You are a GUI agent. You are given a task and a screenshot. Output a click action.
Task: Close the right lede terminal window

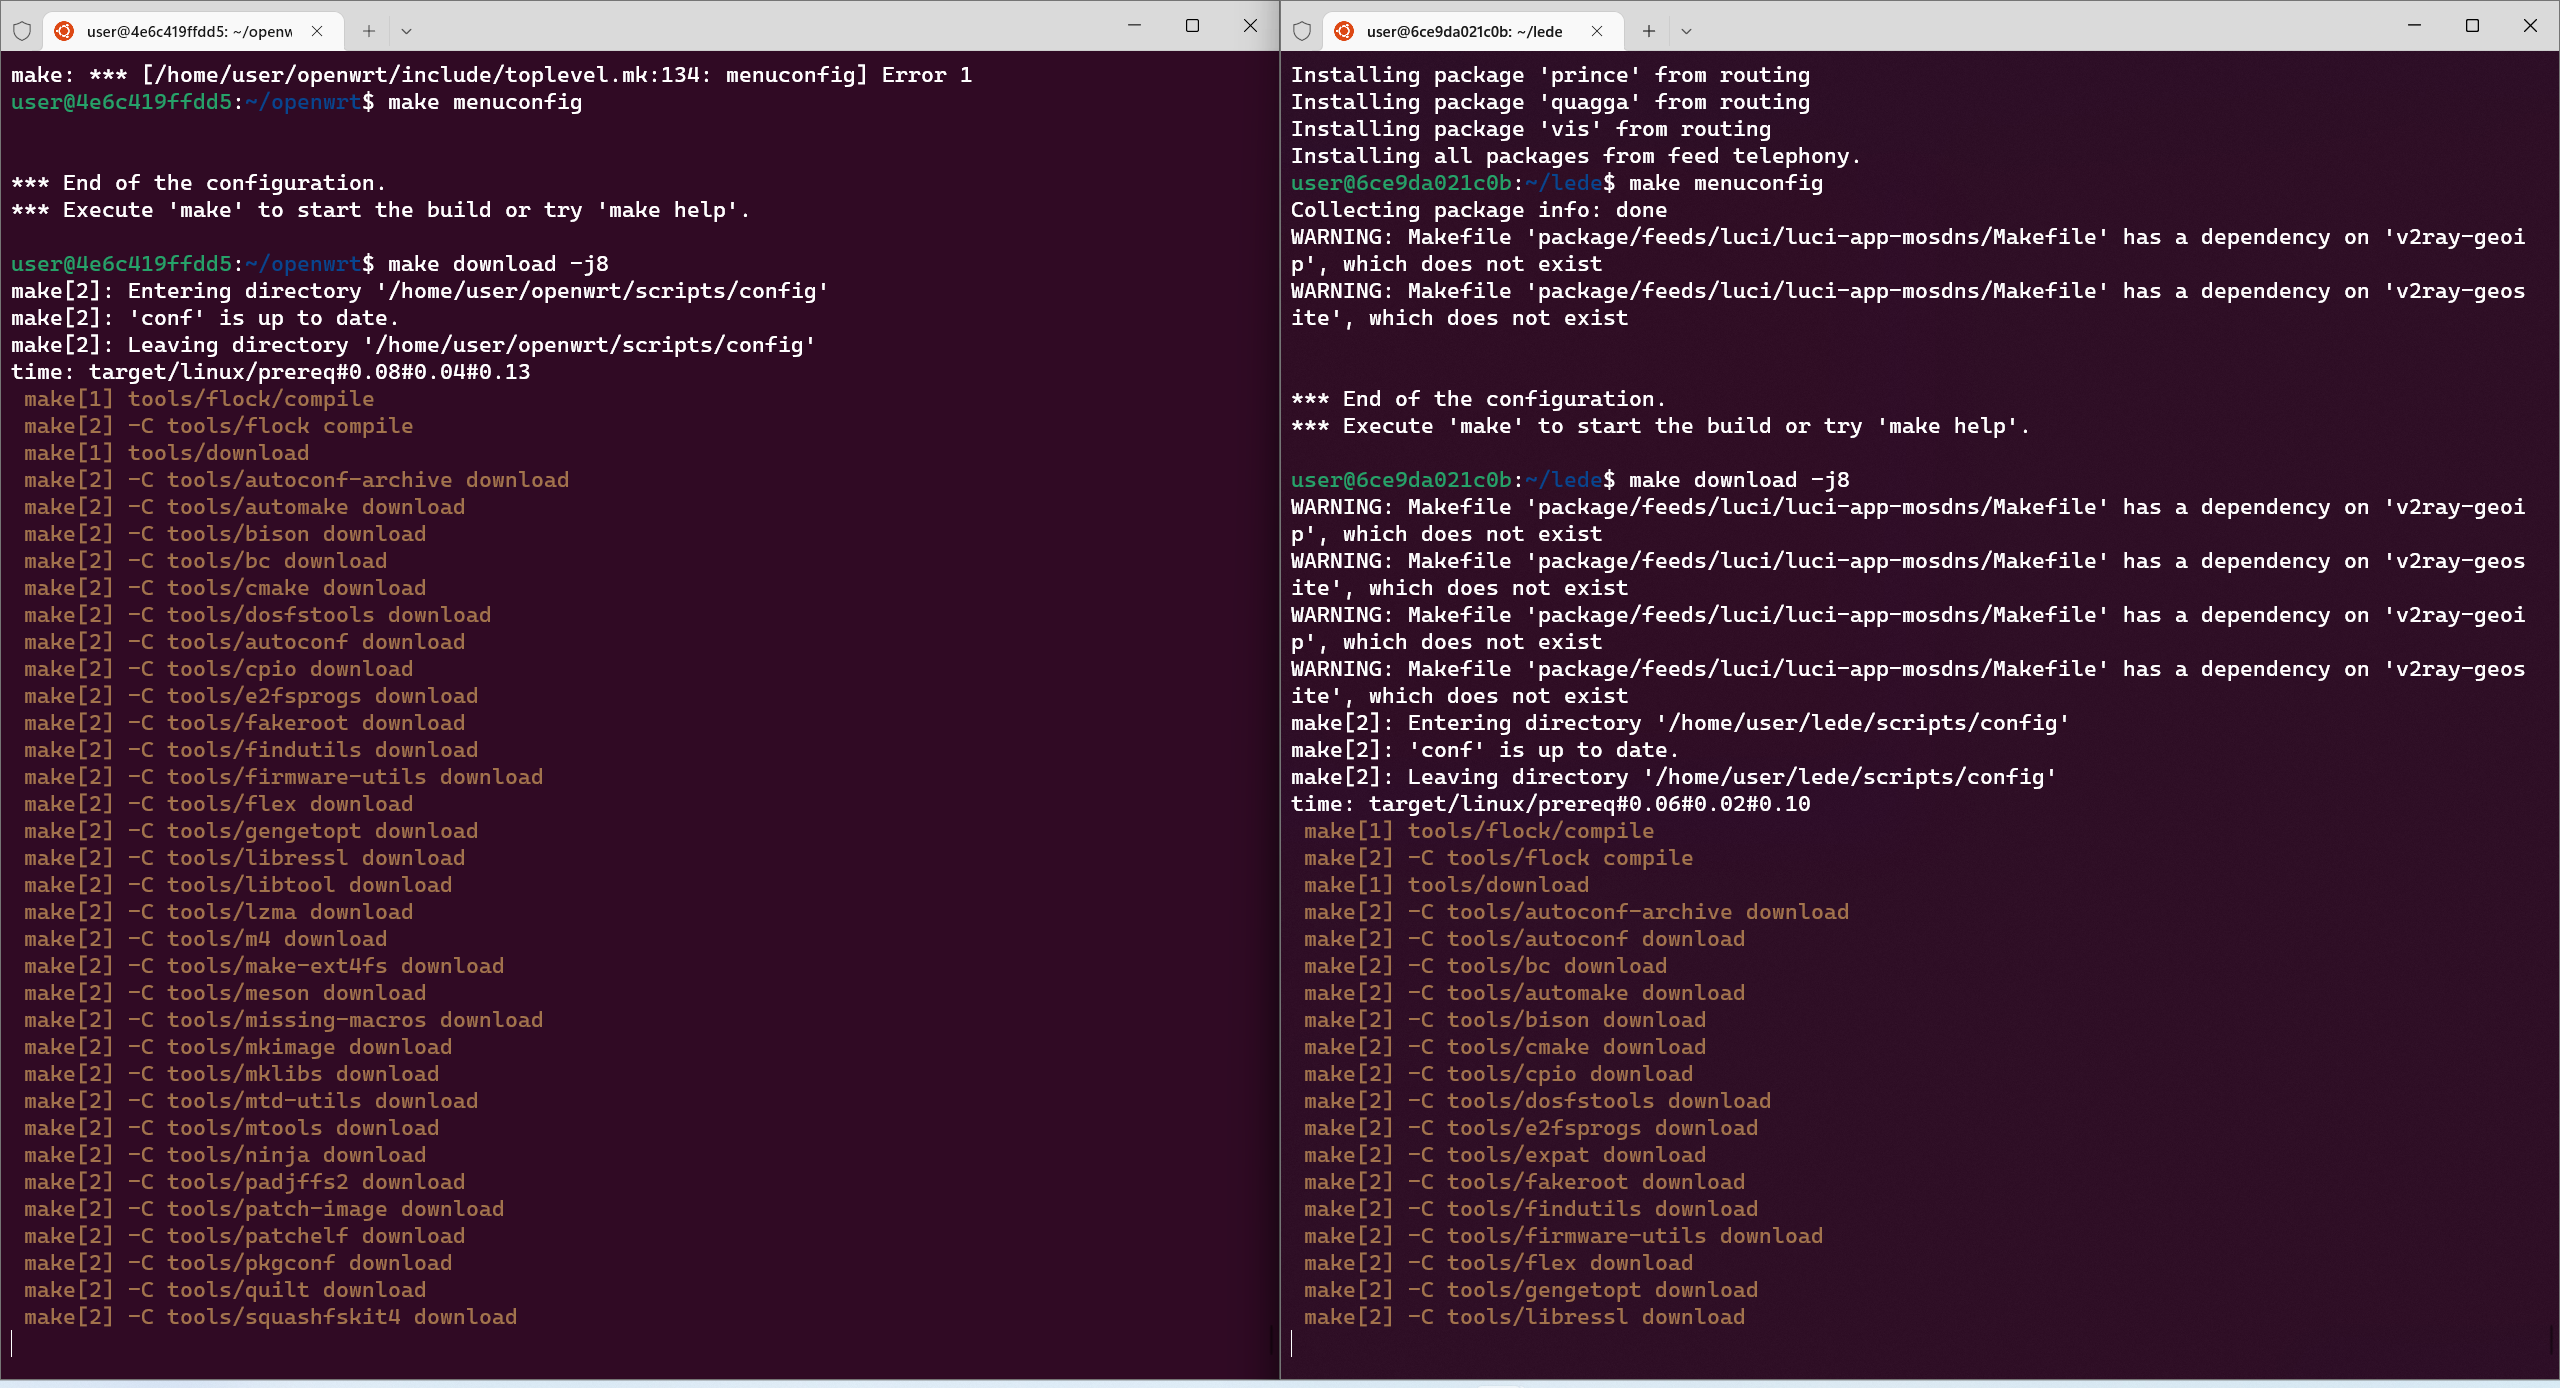pyautogui.click(x=2530, y=26)
